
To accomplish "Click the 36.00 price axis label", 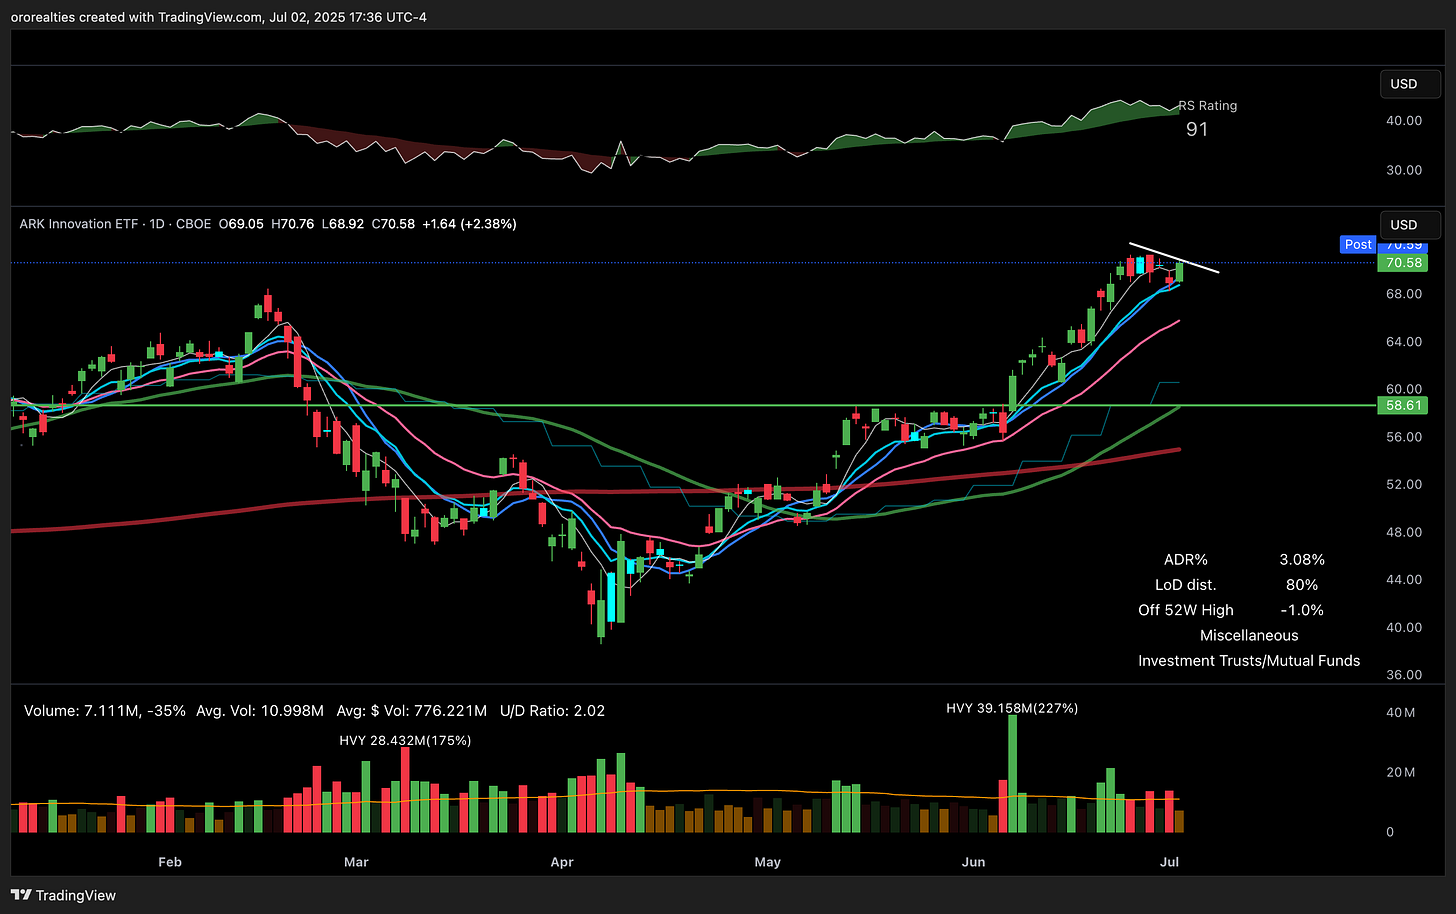I will [x=1404, y=675].
